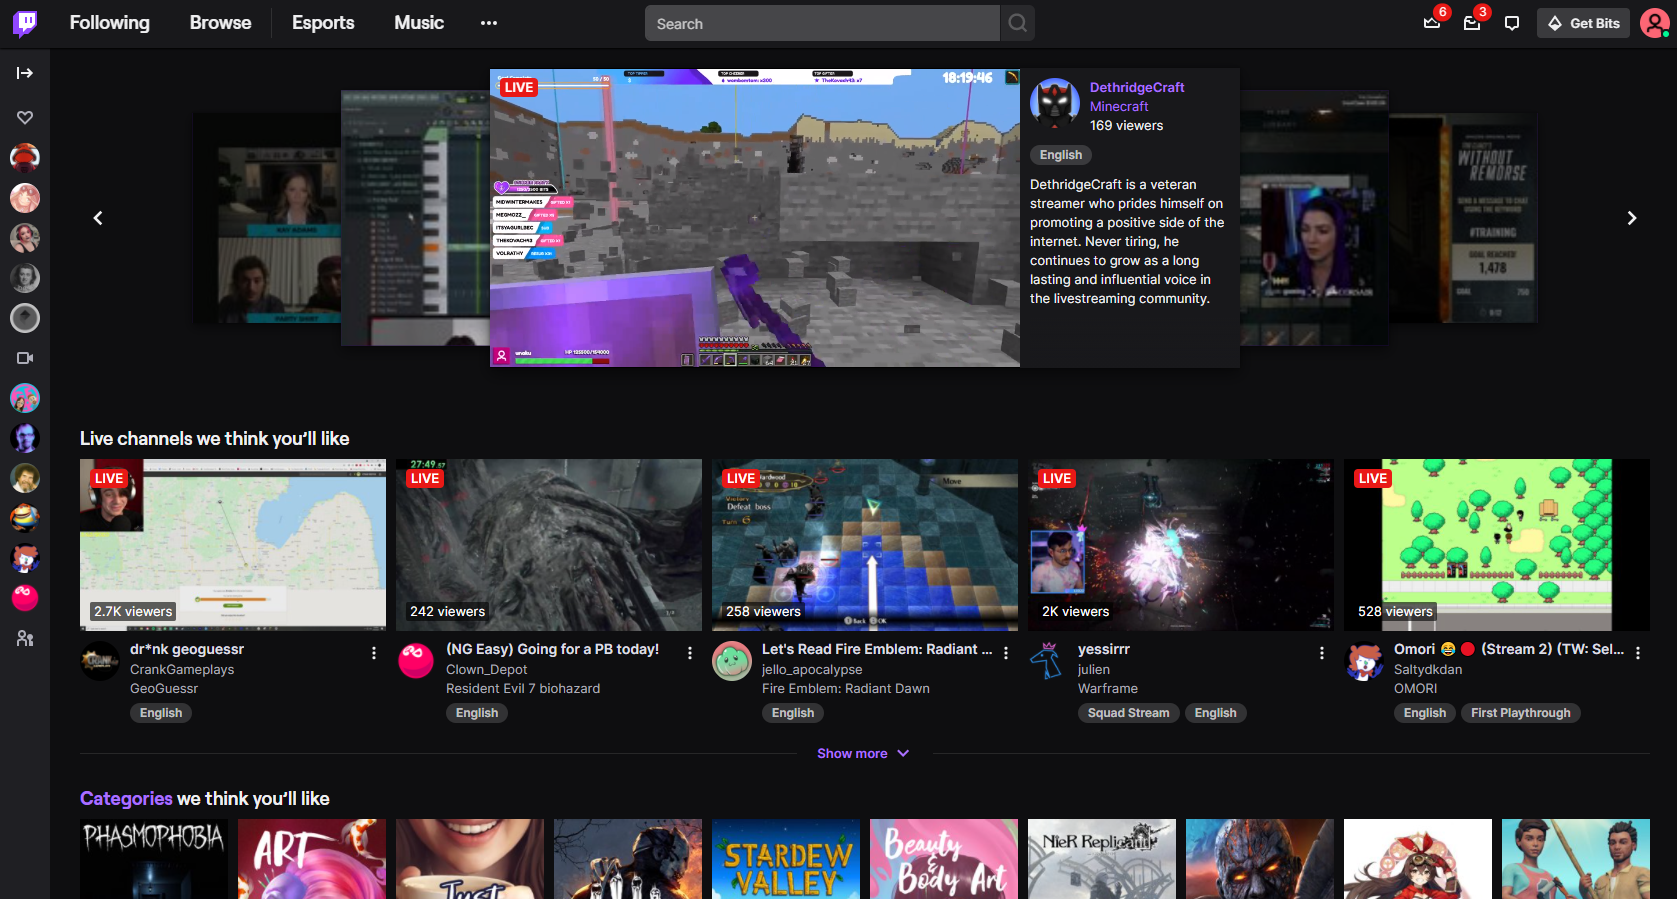Open the Whispers chat bubble icon

[1512, 23]
